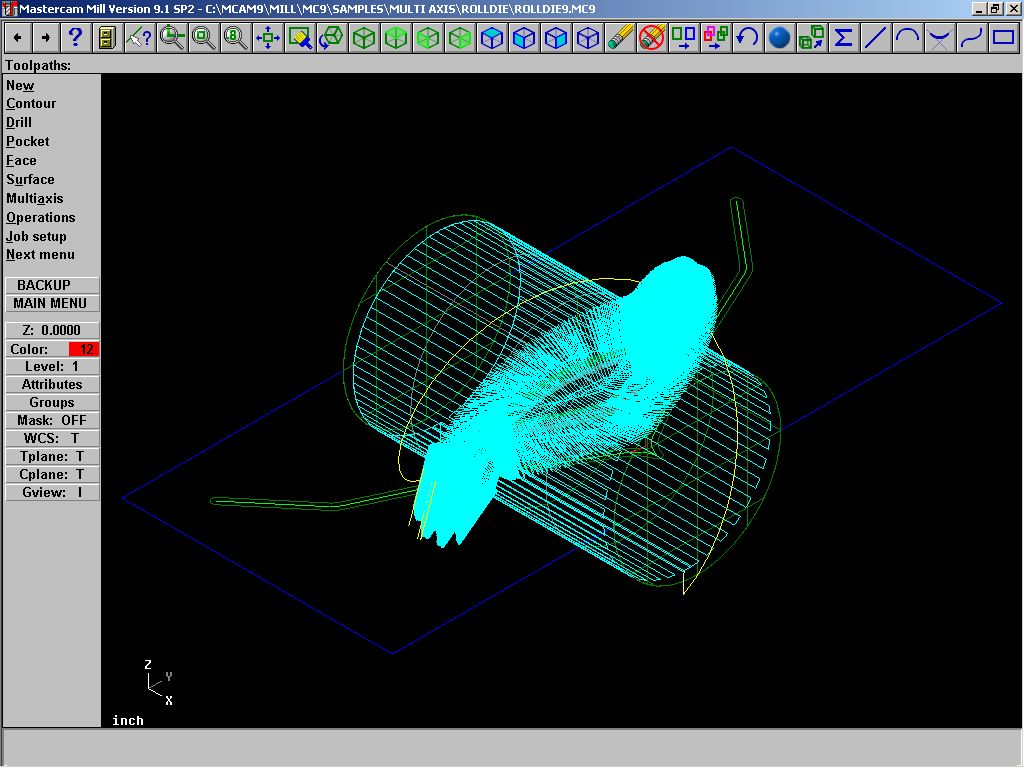Activate dynamic rotate view cube icon
This screenshot has width=1024, height=768.
(x=332, y=38)
